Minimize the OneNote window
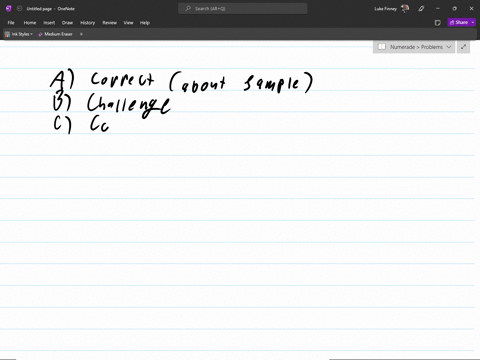This screenshot has height=360, width=480. (438, 9)
